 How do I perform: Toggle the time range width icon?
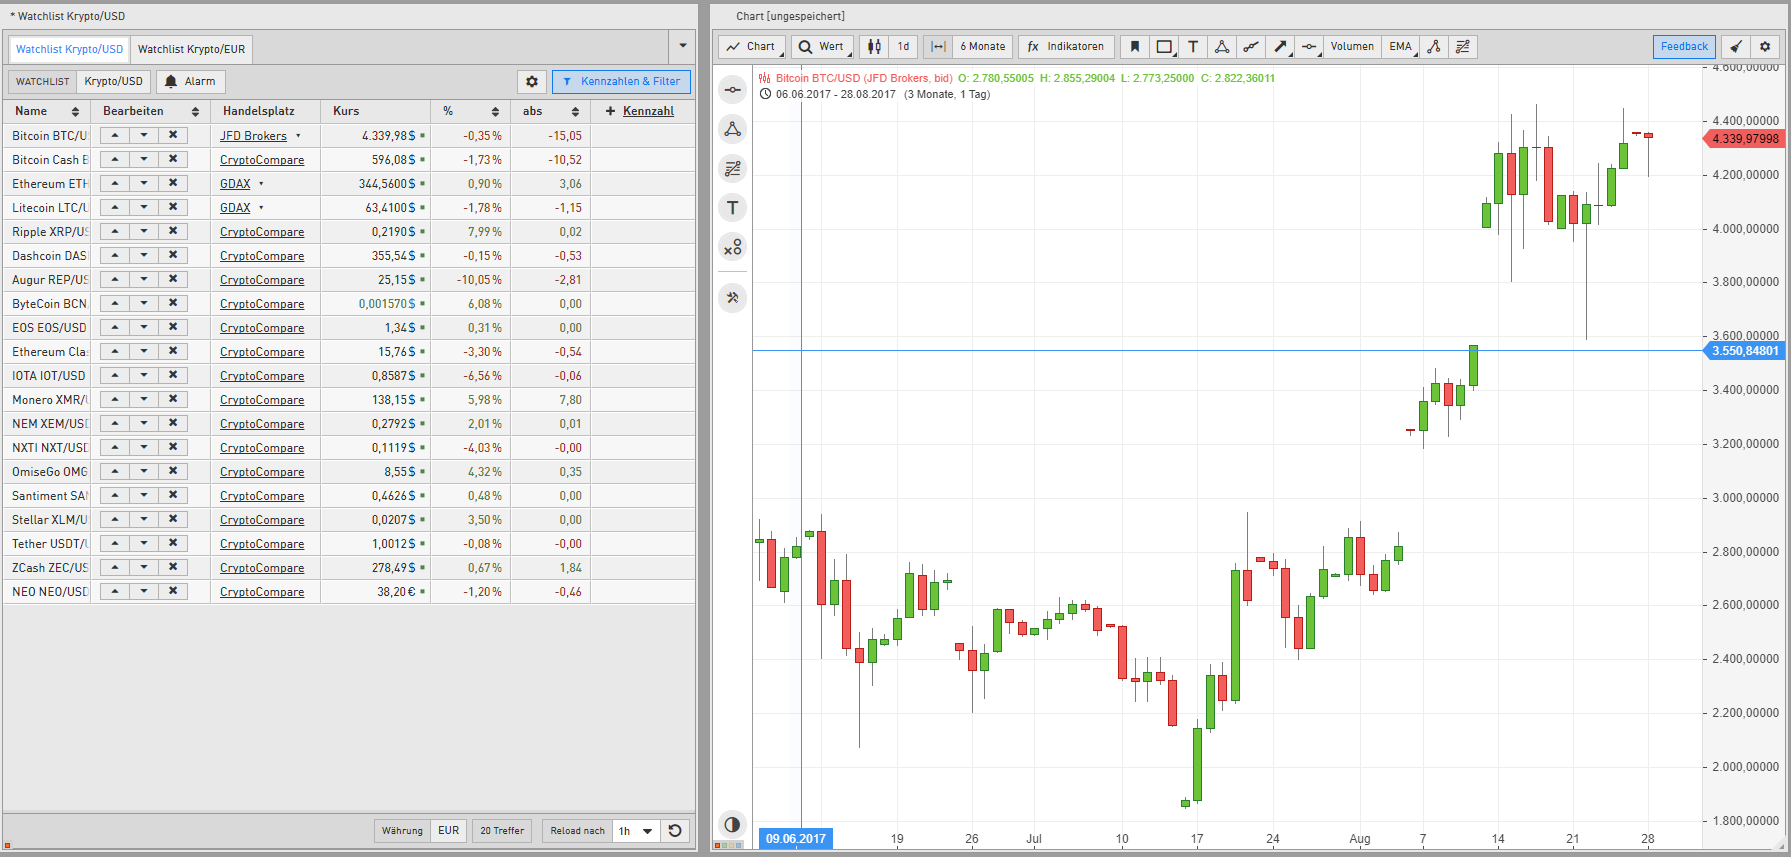click(938, 47)
